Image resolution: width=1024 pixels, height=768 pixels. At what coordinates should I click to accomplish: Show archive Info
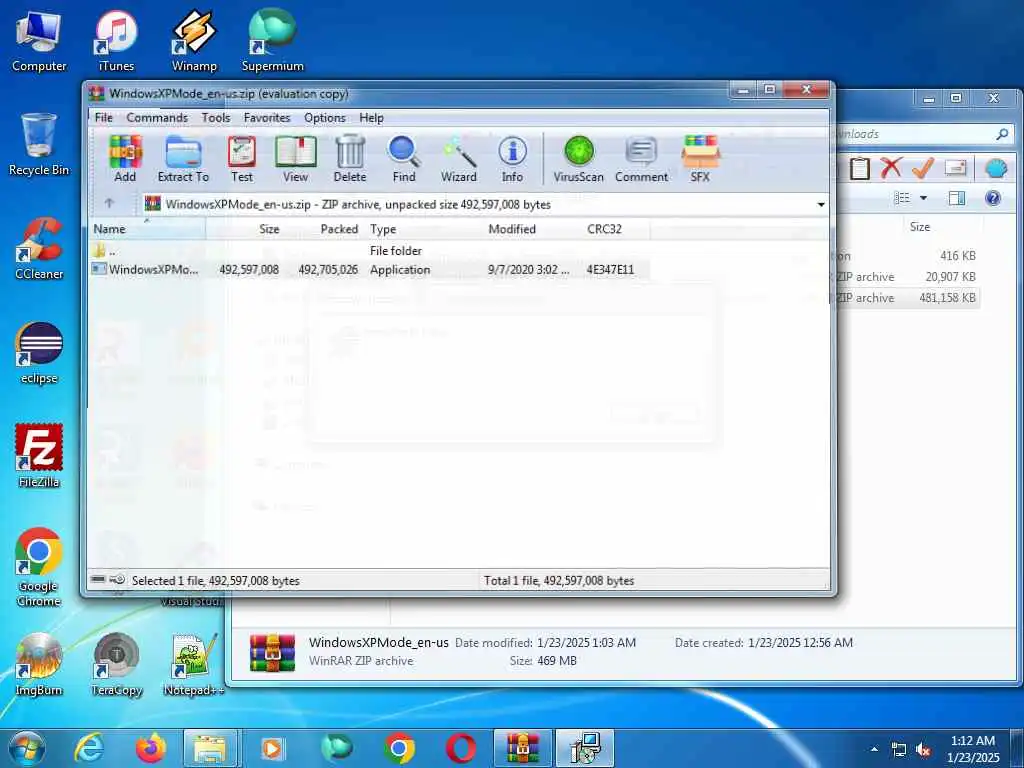tap(512, 159)
